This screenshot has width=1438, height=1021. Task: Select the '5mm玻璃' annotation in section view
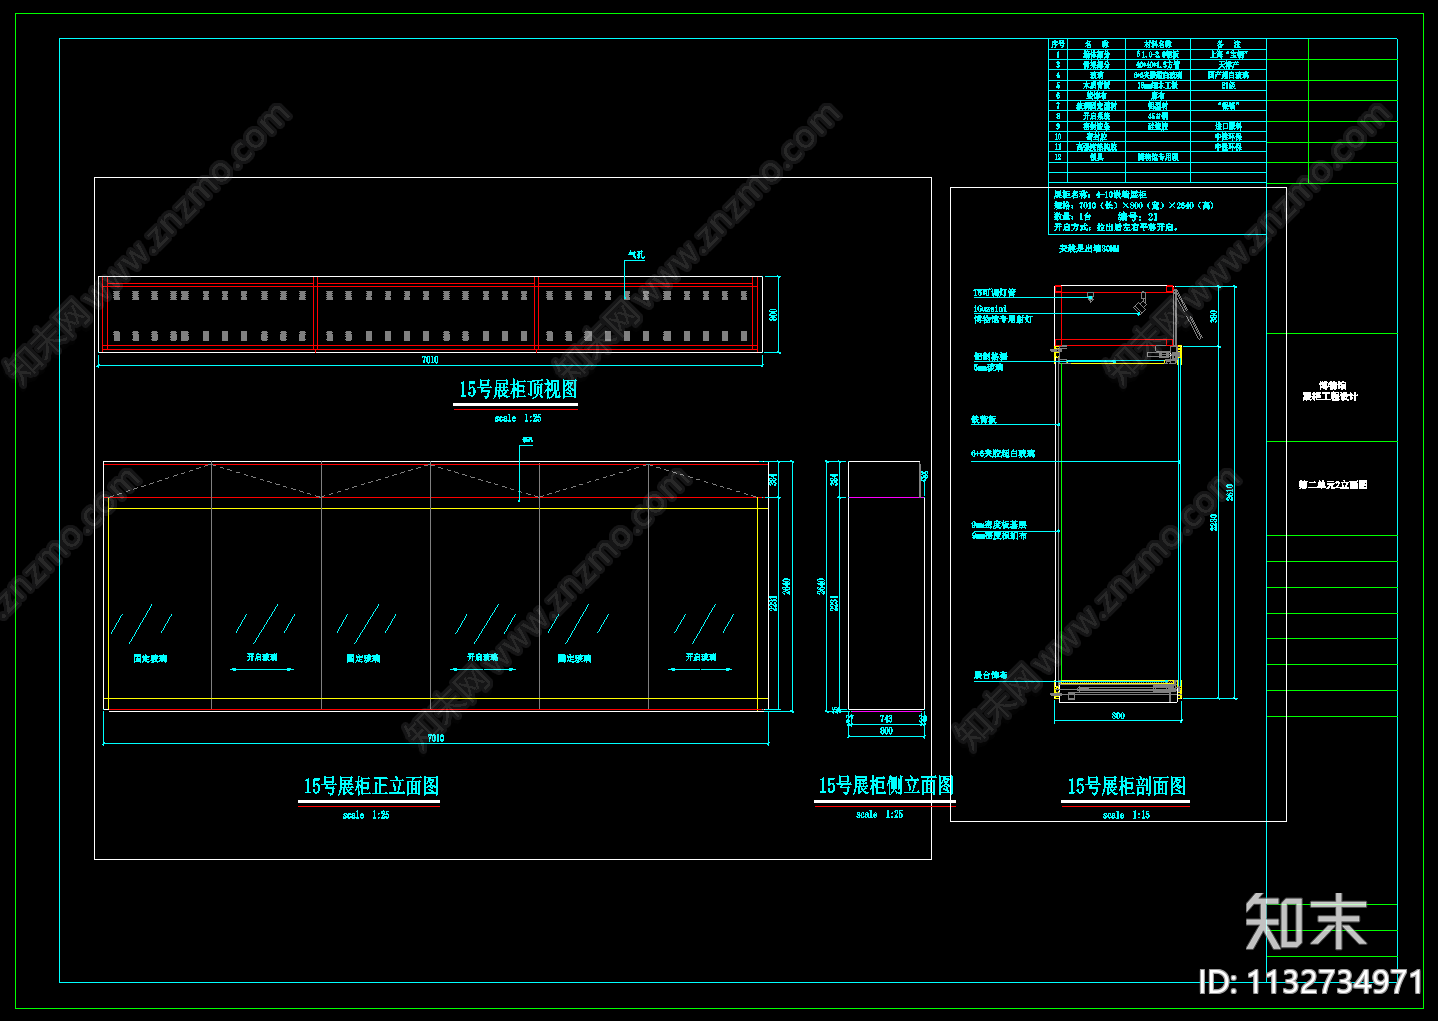coord(988,367)
